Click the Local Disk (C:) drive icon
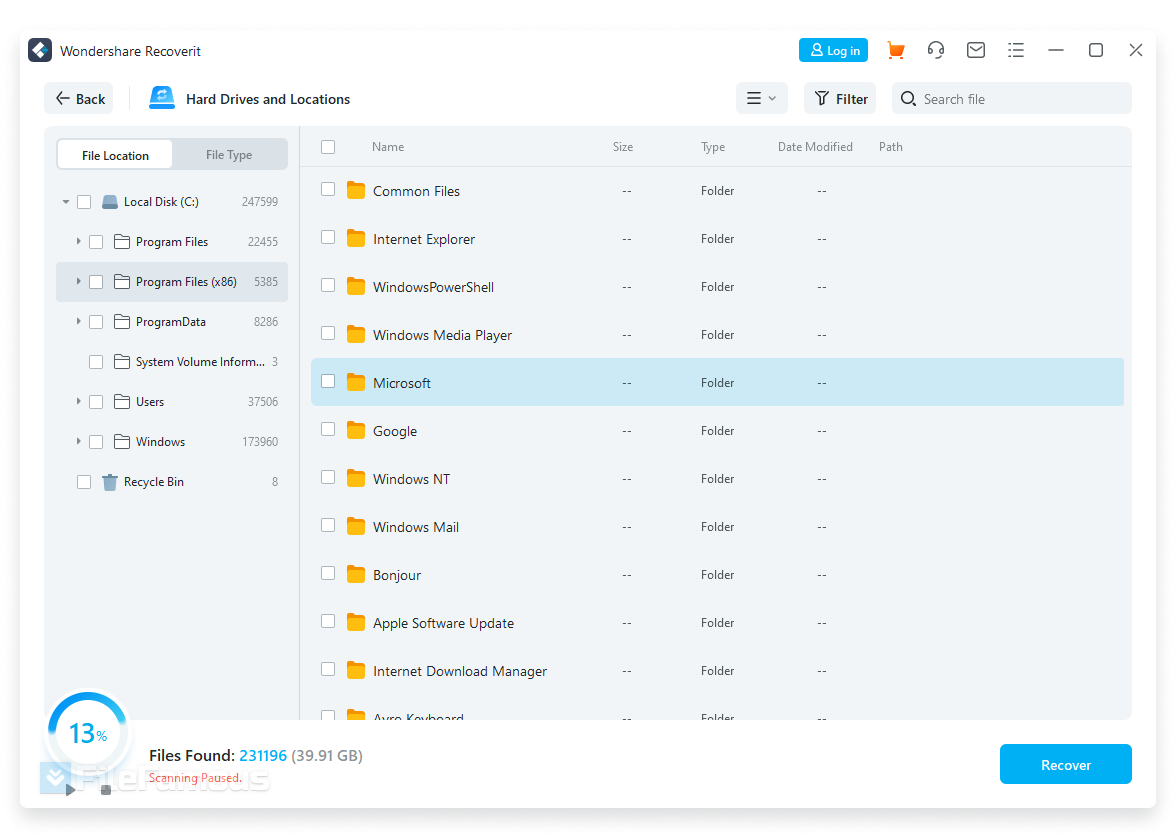Screen dimensions: 1176x838 tap(110, 202)
